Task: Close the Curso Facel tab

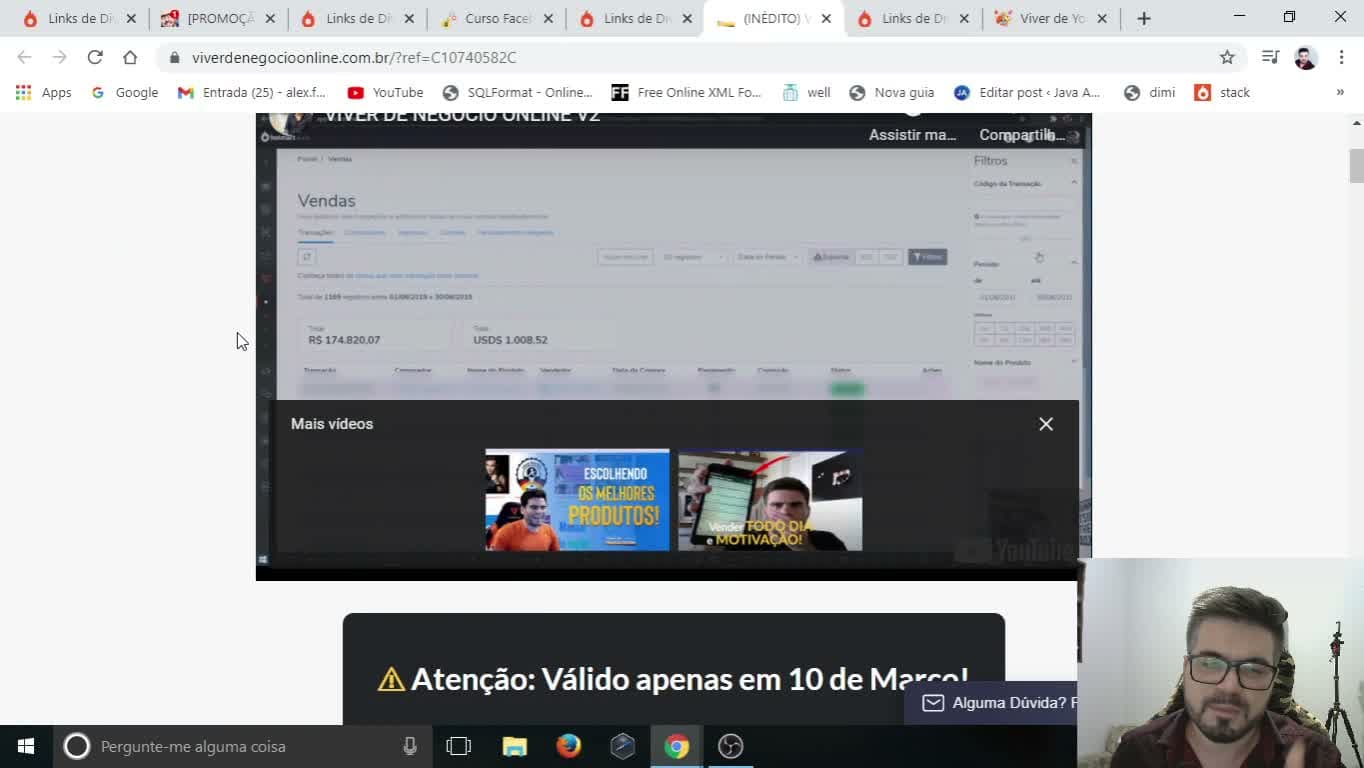Action: tap(548, 18)
